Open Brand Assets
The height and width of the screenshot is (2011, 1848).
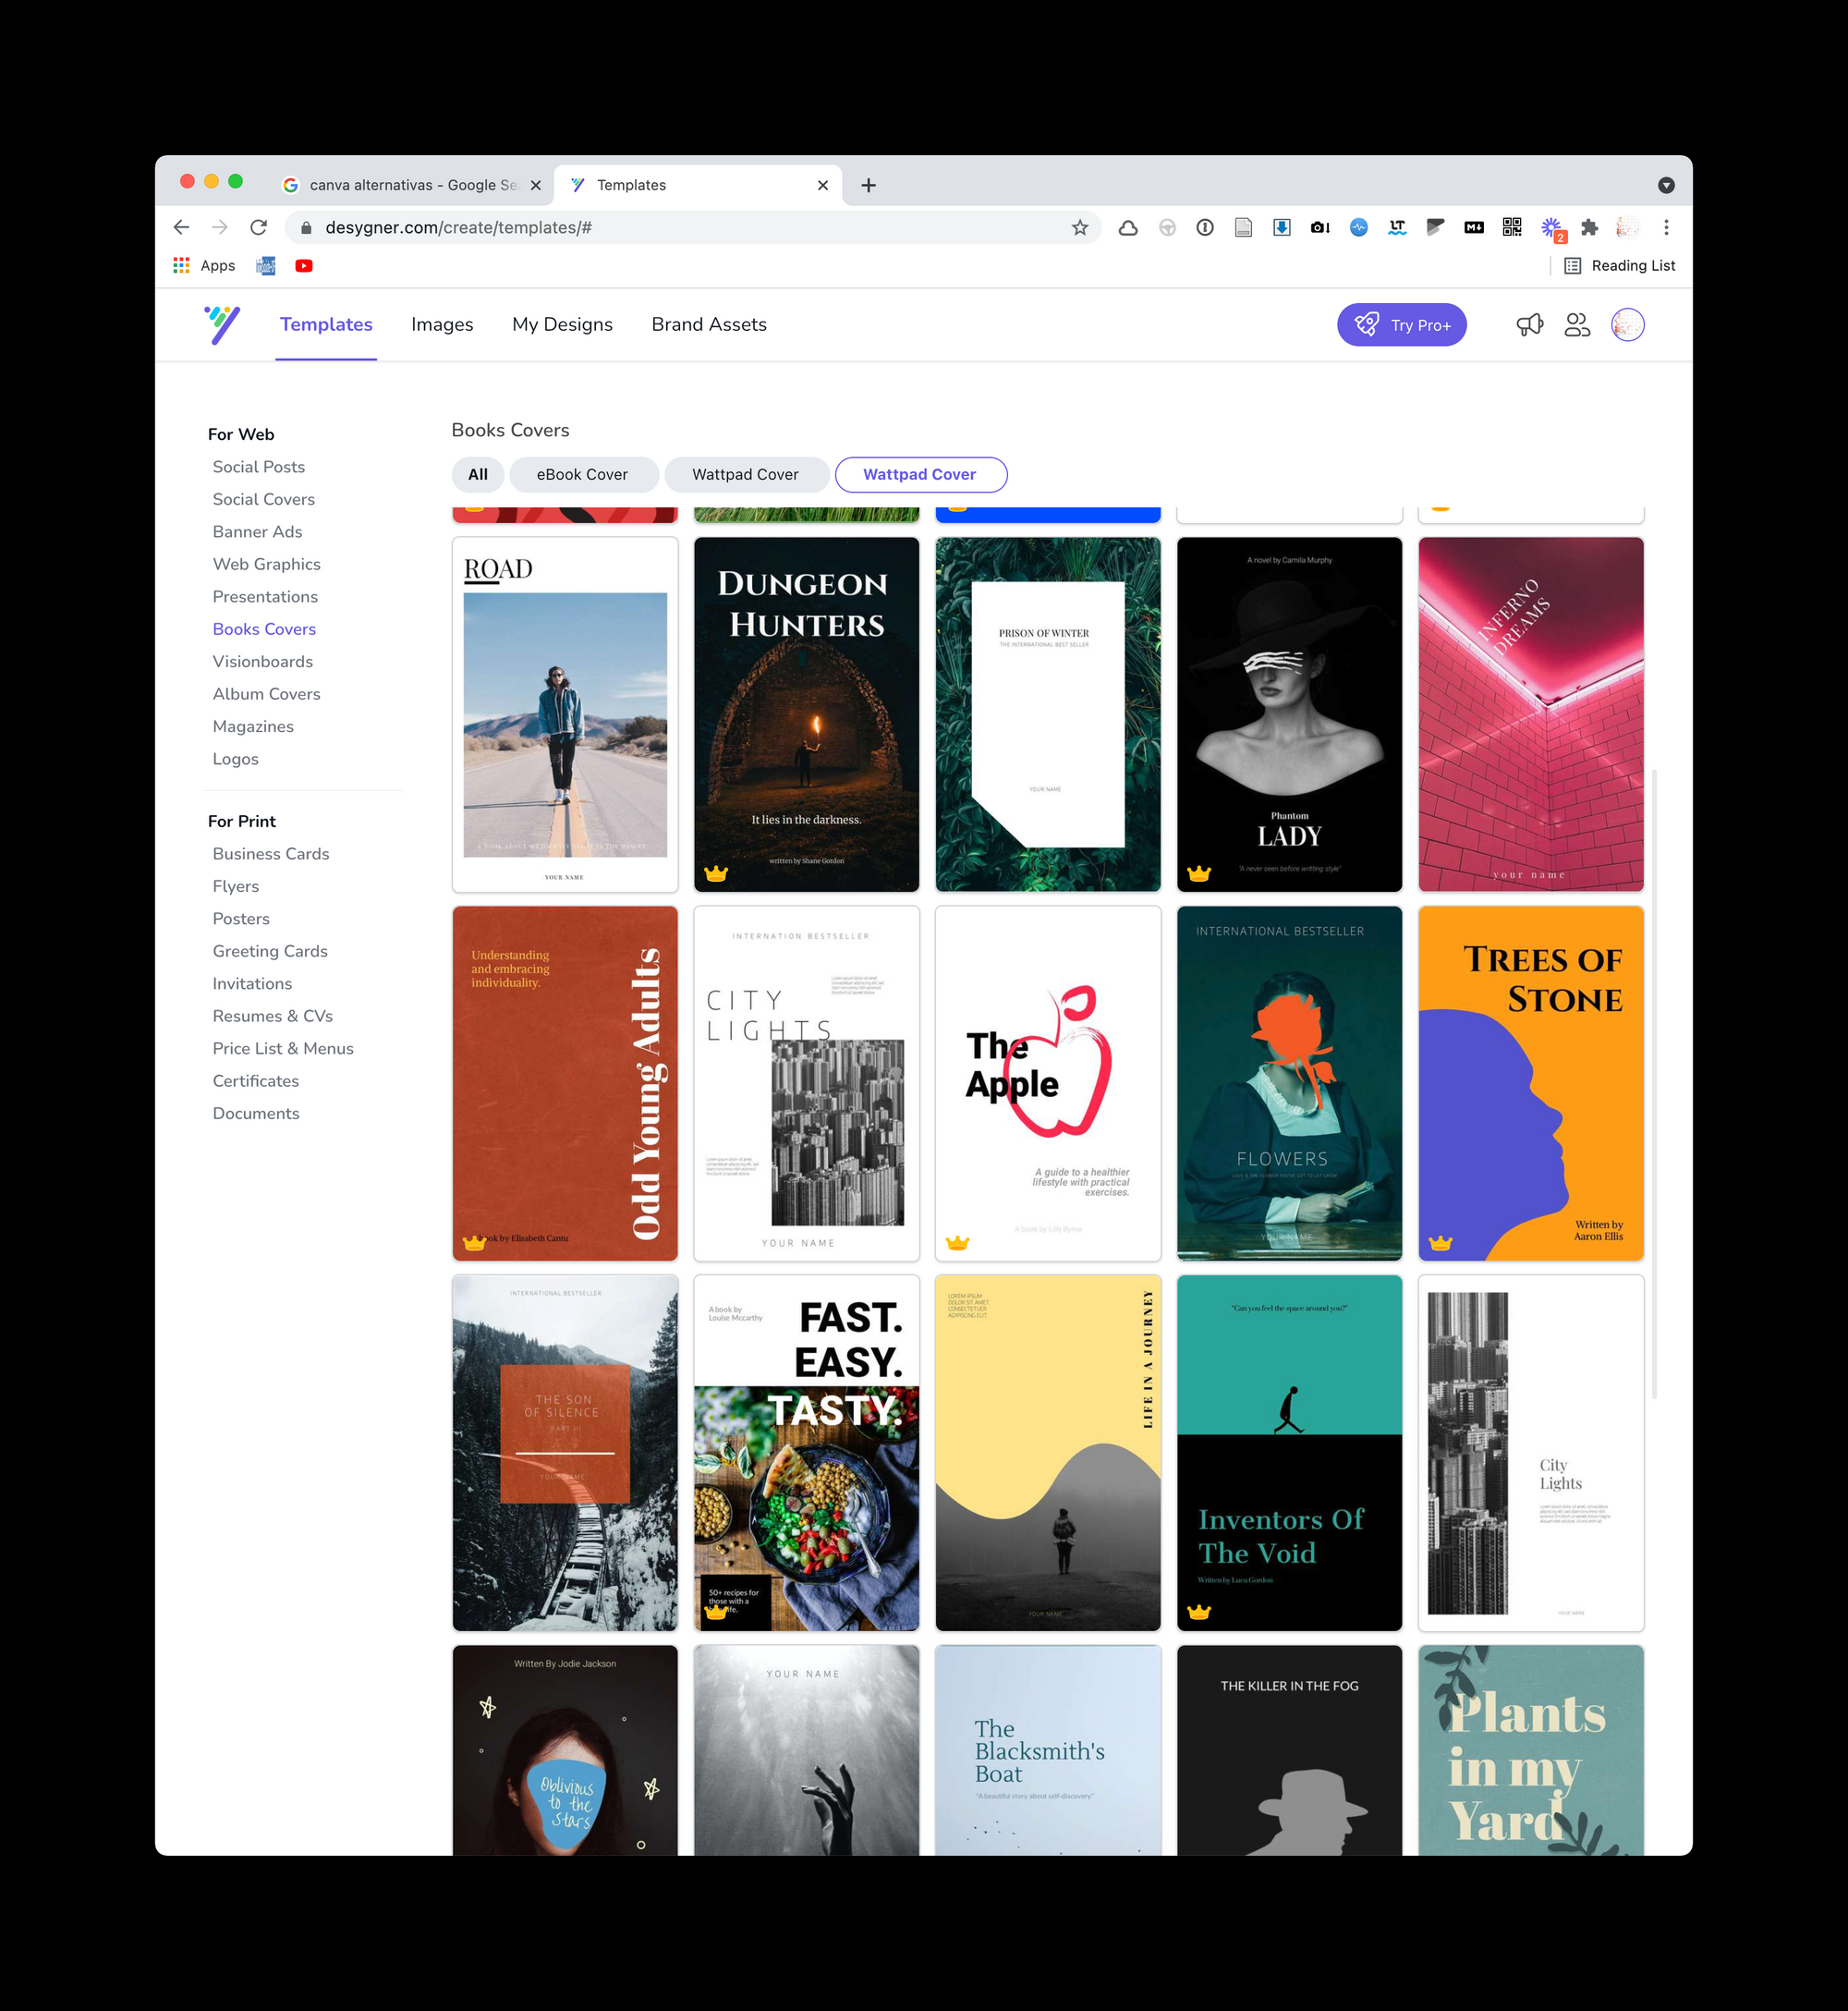(709, 325)
